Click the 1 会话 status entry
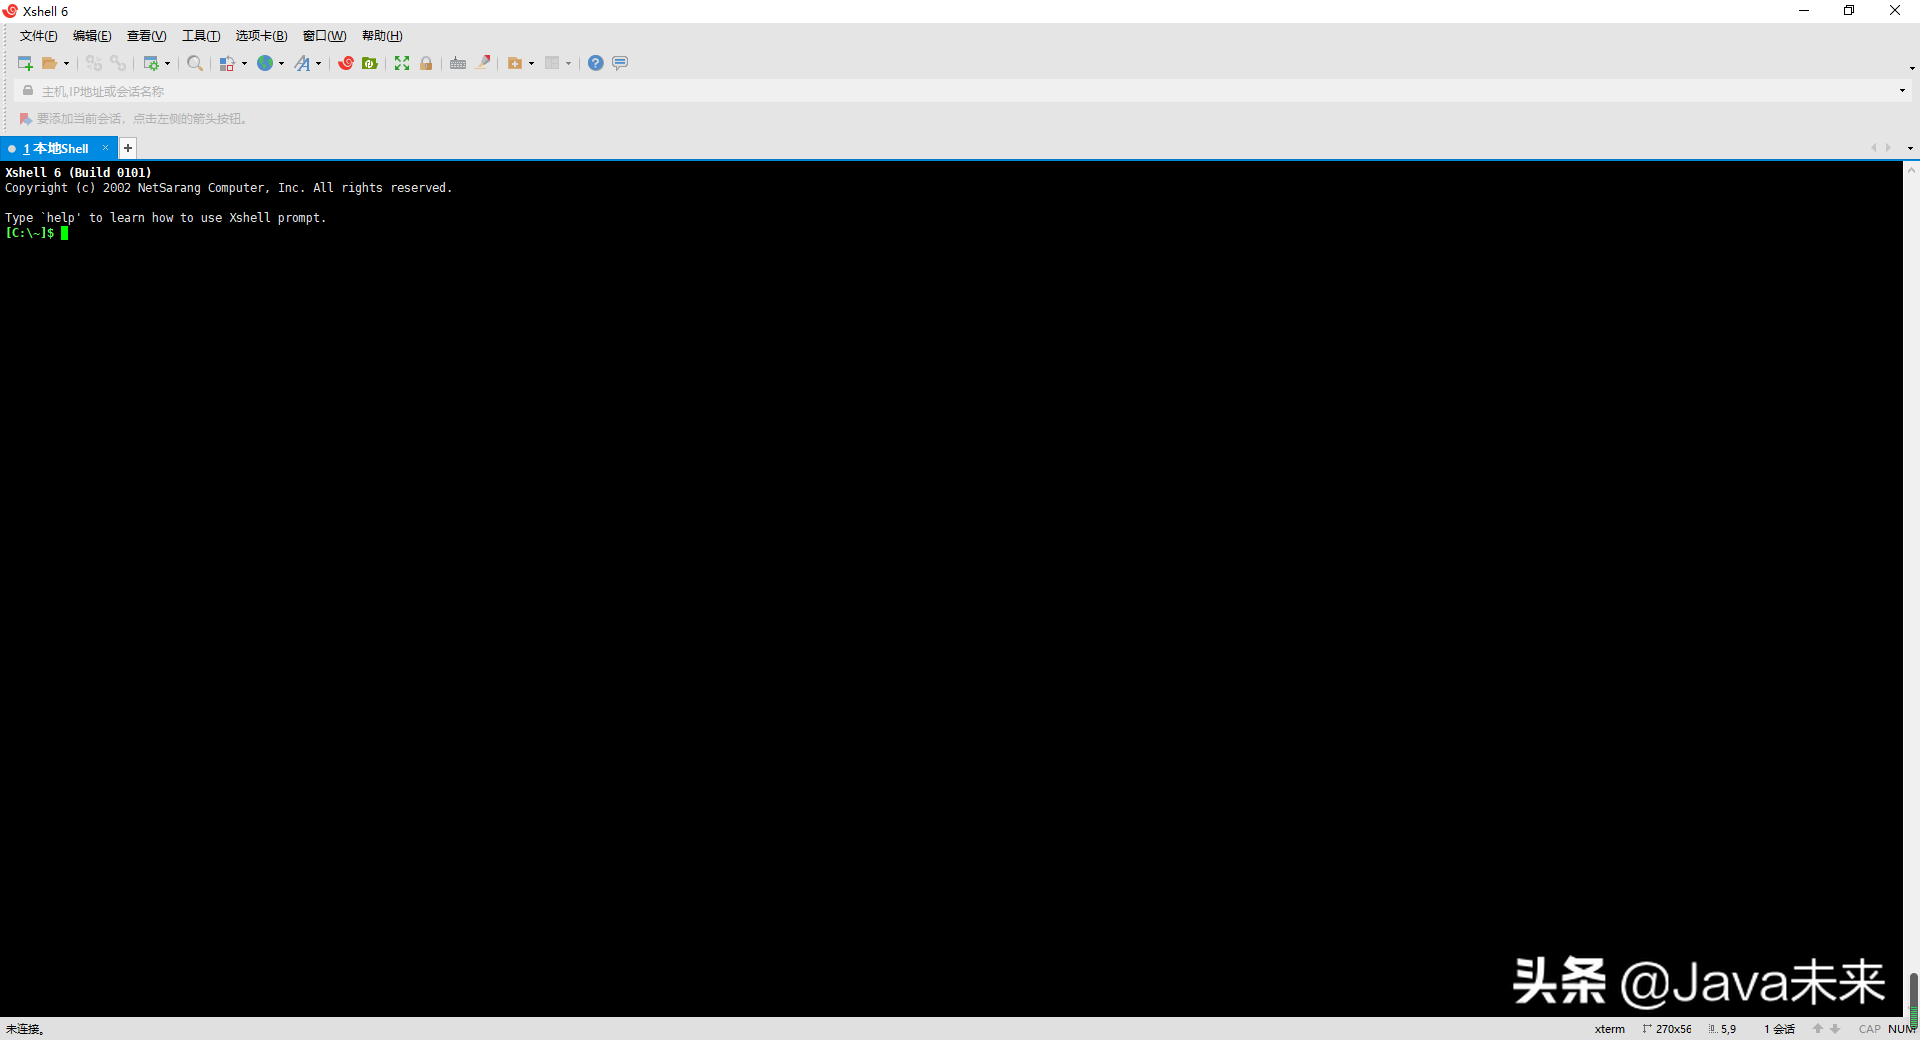This screenshot has width=1920, height=1040. point(1779,1029)
